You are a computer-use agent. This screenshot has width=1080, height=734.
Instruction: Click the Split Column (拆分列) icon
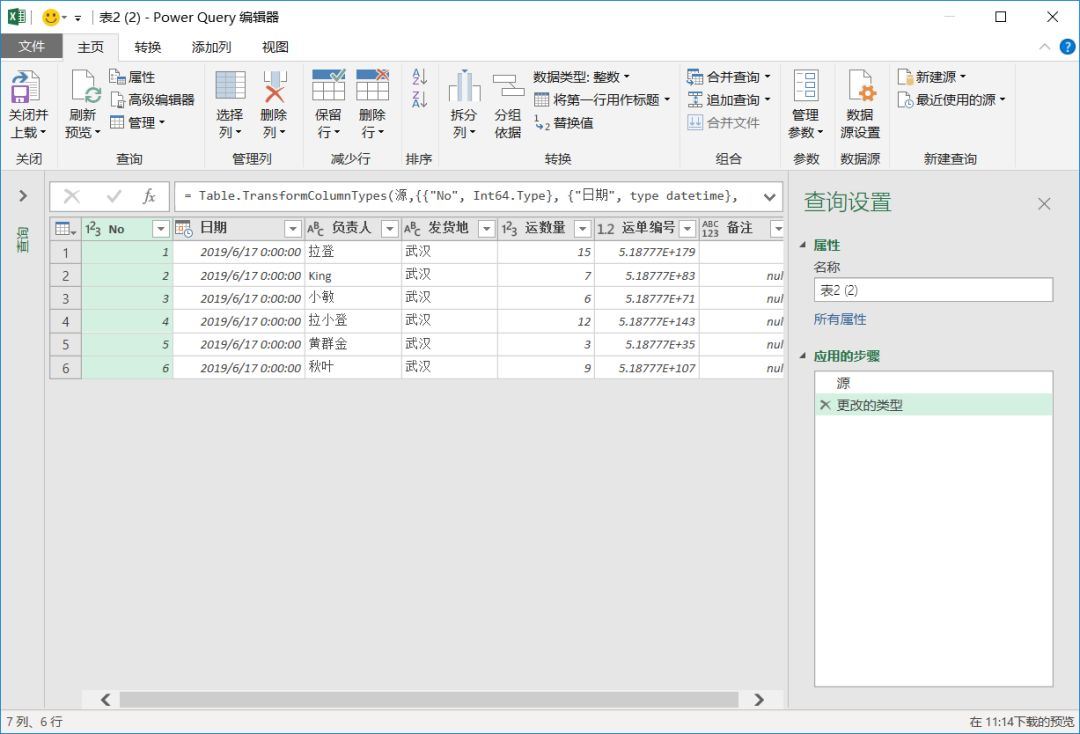click(464, 86)
